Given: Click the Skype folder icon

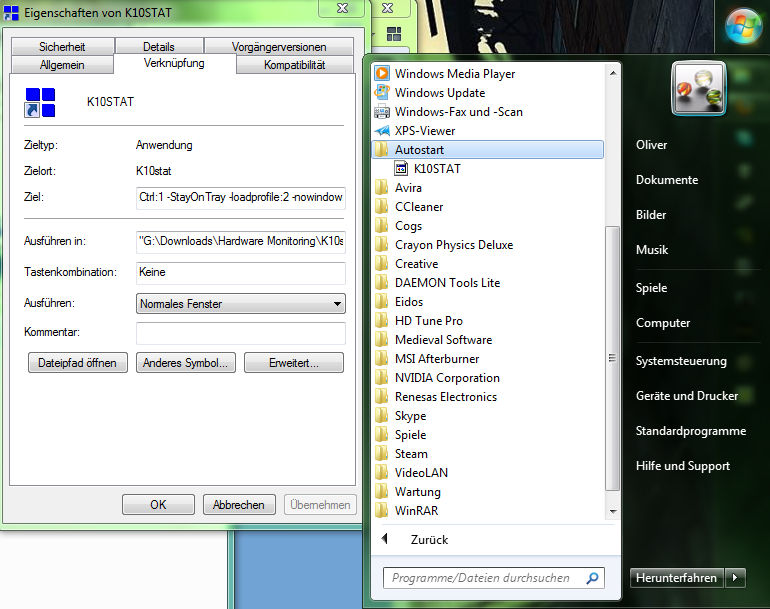Looking at the screenshot, I should 381,416.
